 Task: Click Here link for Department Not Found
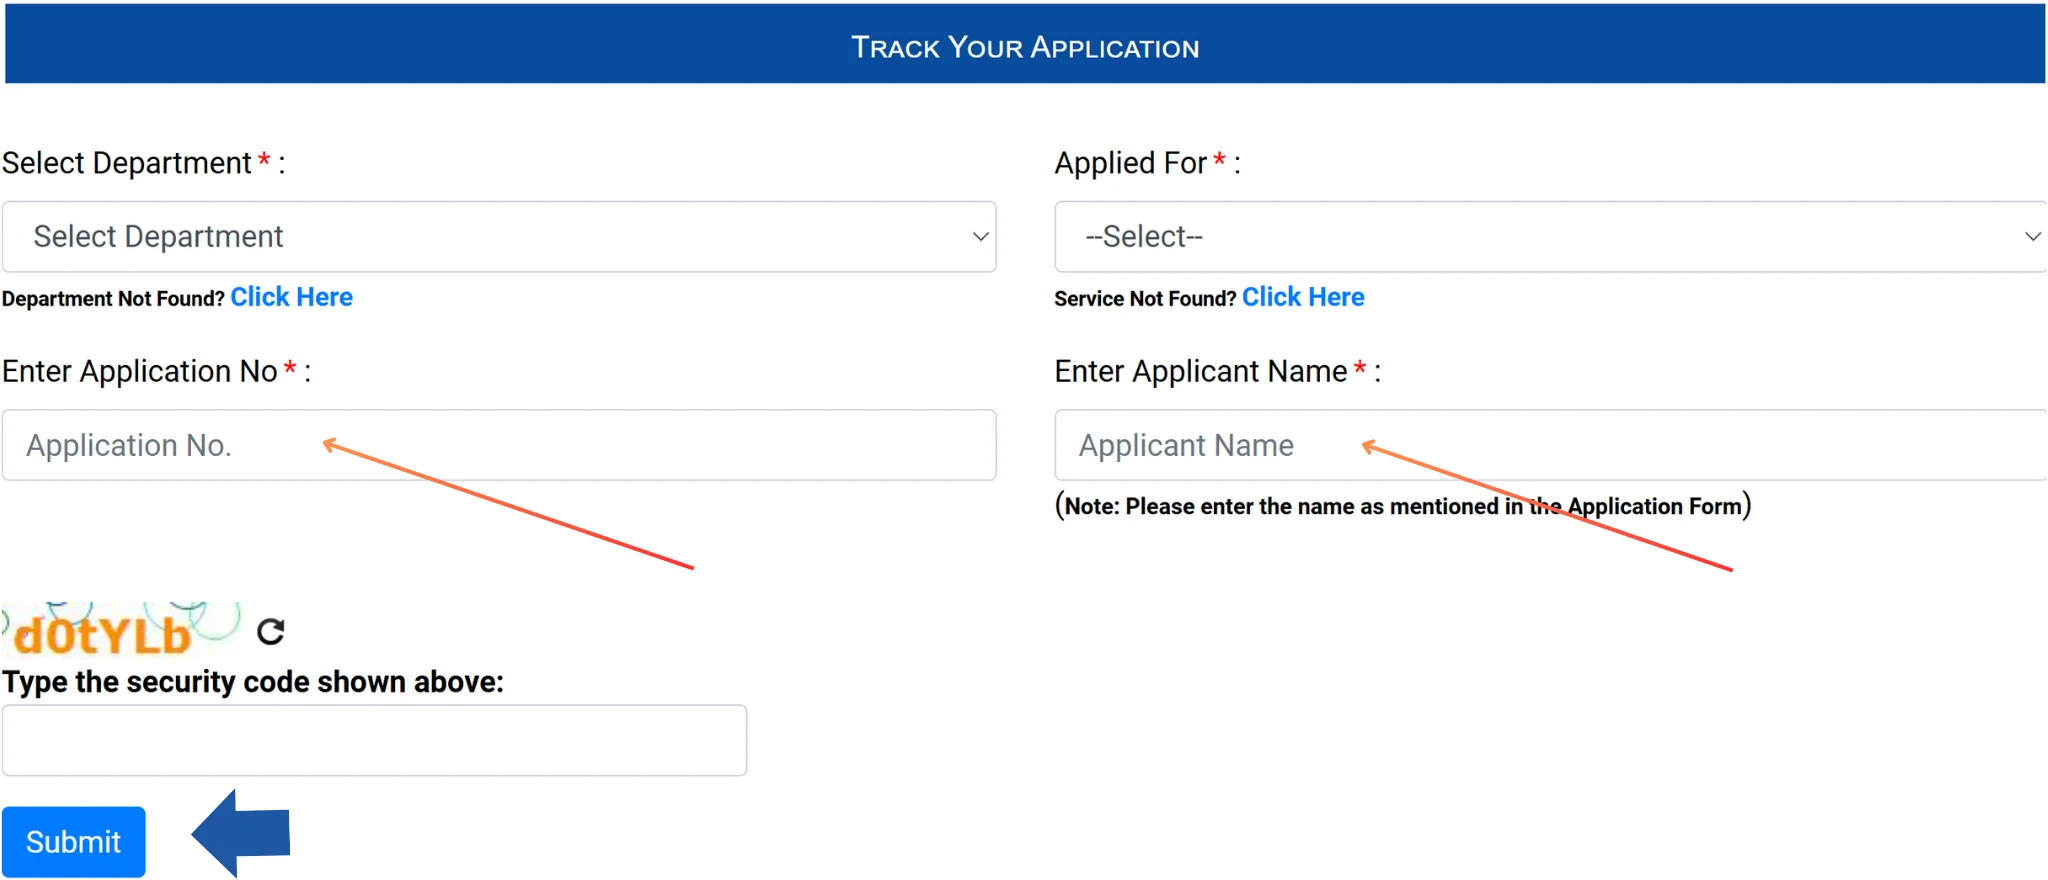(291, 297)
